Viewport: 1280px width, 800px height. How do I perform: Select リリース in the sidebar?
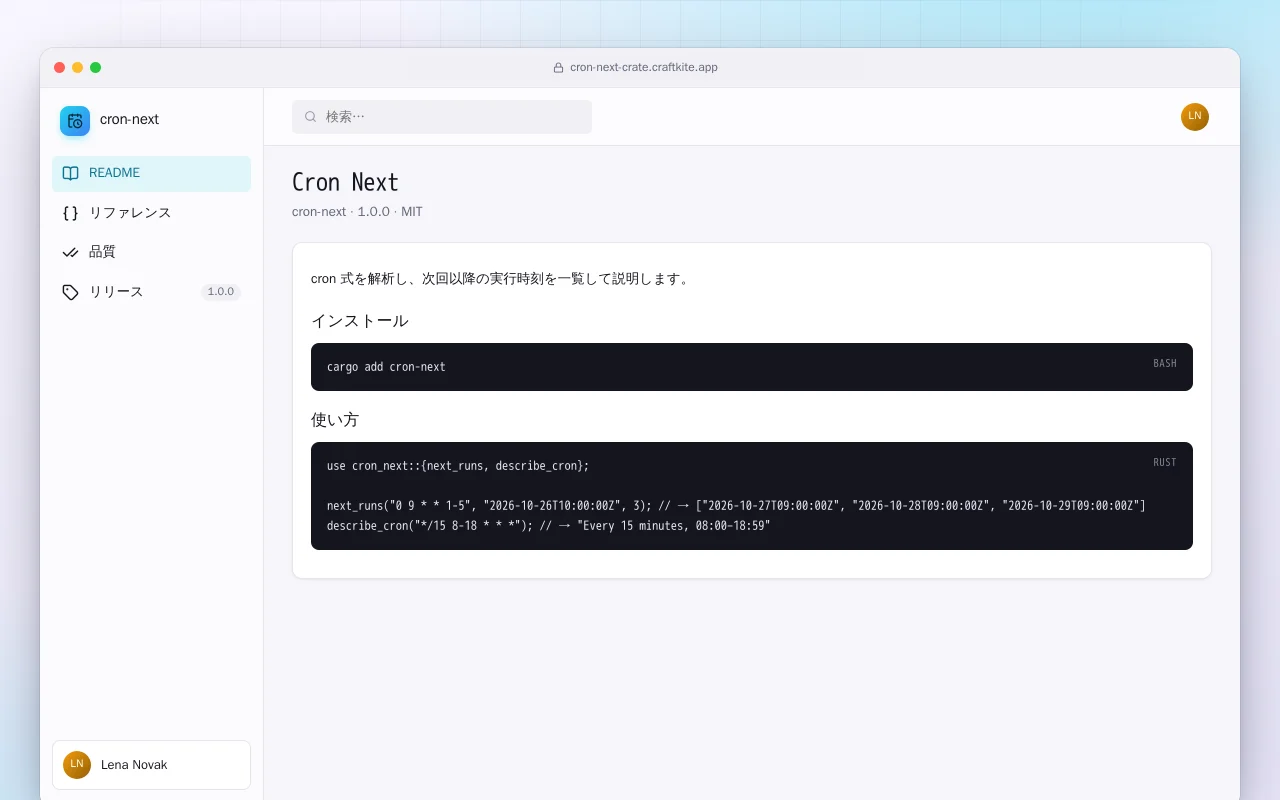click(151, 292)
